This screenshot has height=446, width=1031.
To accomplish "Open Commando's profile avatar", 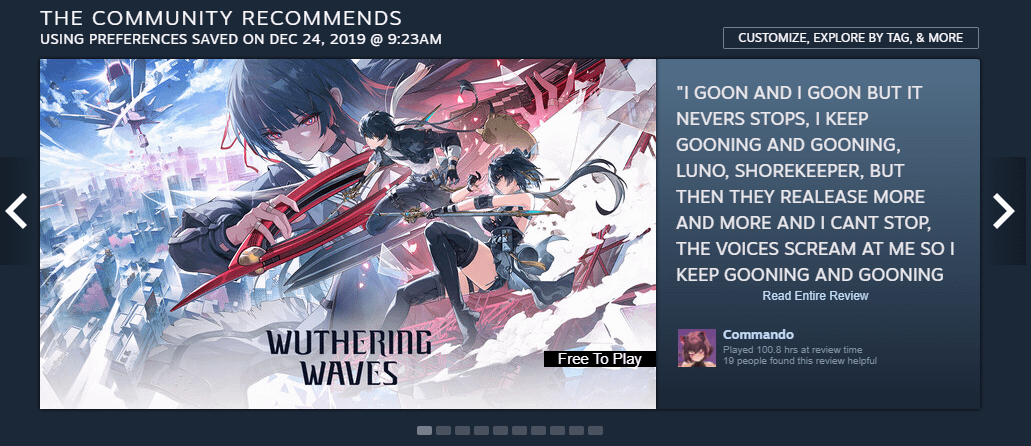I will click(697, 348).
